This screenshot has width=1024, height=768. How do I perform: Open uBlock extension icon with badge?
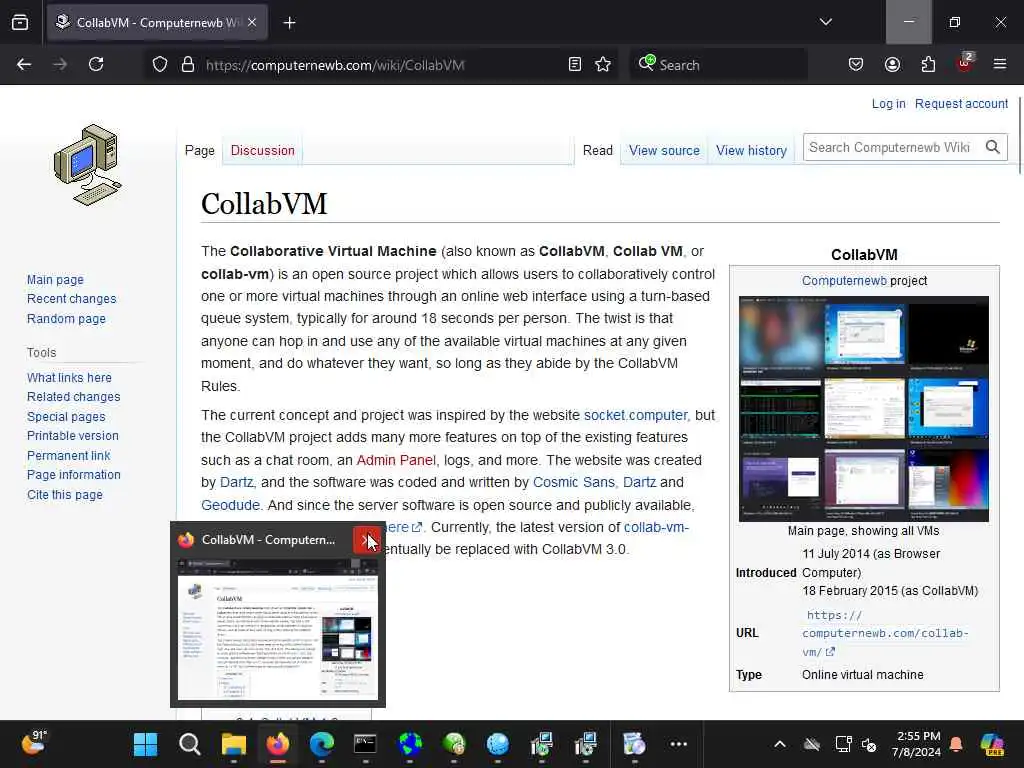[x=965, y=63]
